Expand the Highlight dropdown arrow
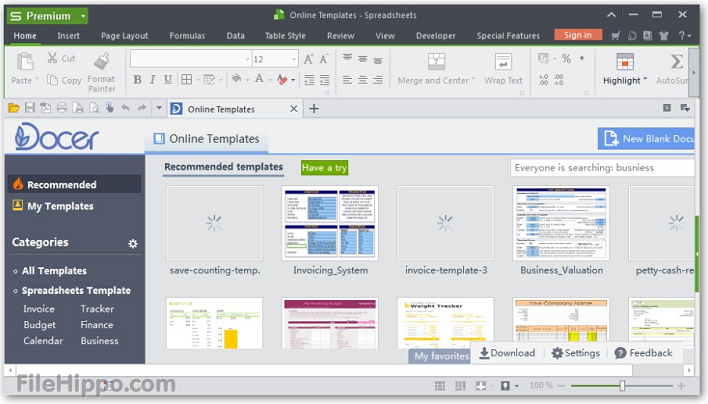 coord(645,79)
